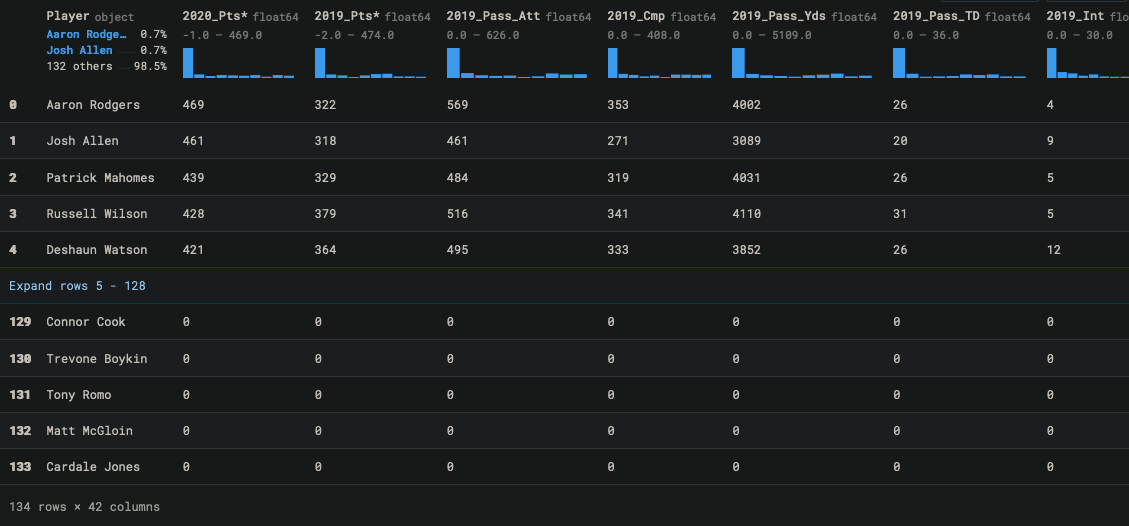The width and height of the screenshot is (1129, 526).
Task: Select the 2019_Pass_Att column header
Action: point(494,17)
